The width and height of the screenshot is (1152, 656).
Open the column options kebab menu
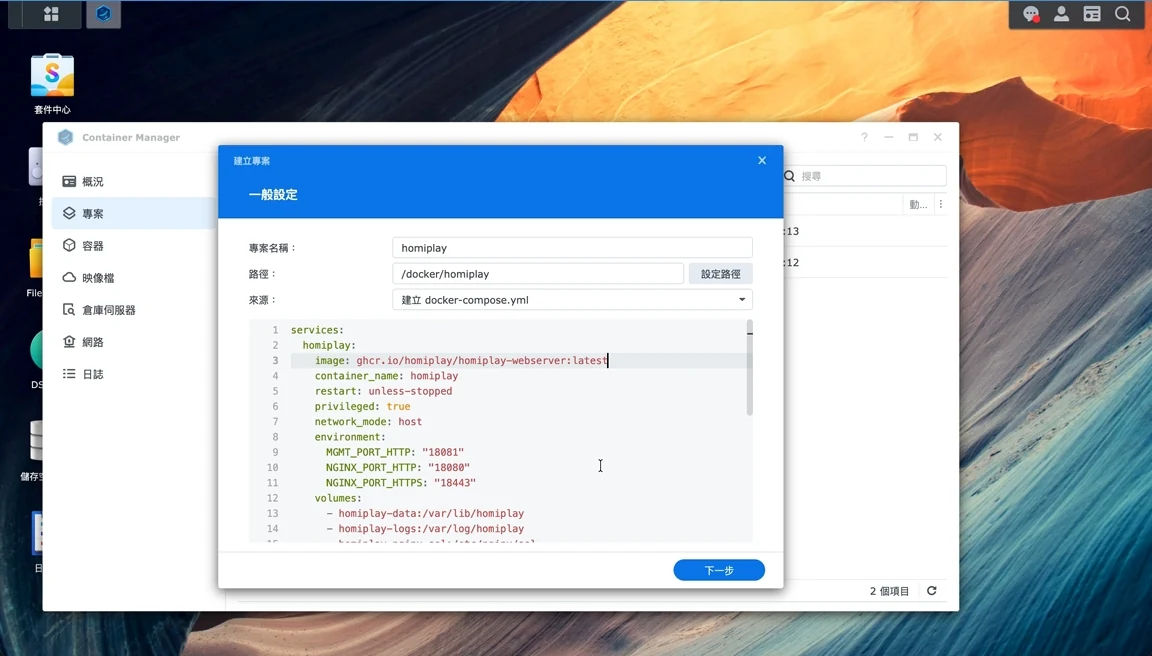pyautogui.click(x=940, y=204)
